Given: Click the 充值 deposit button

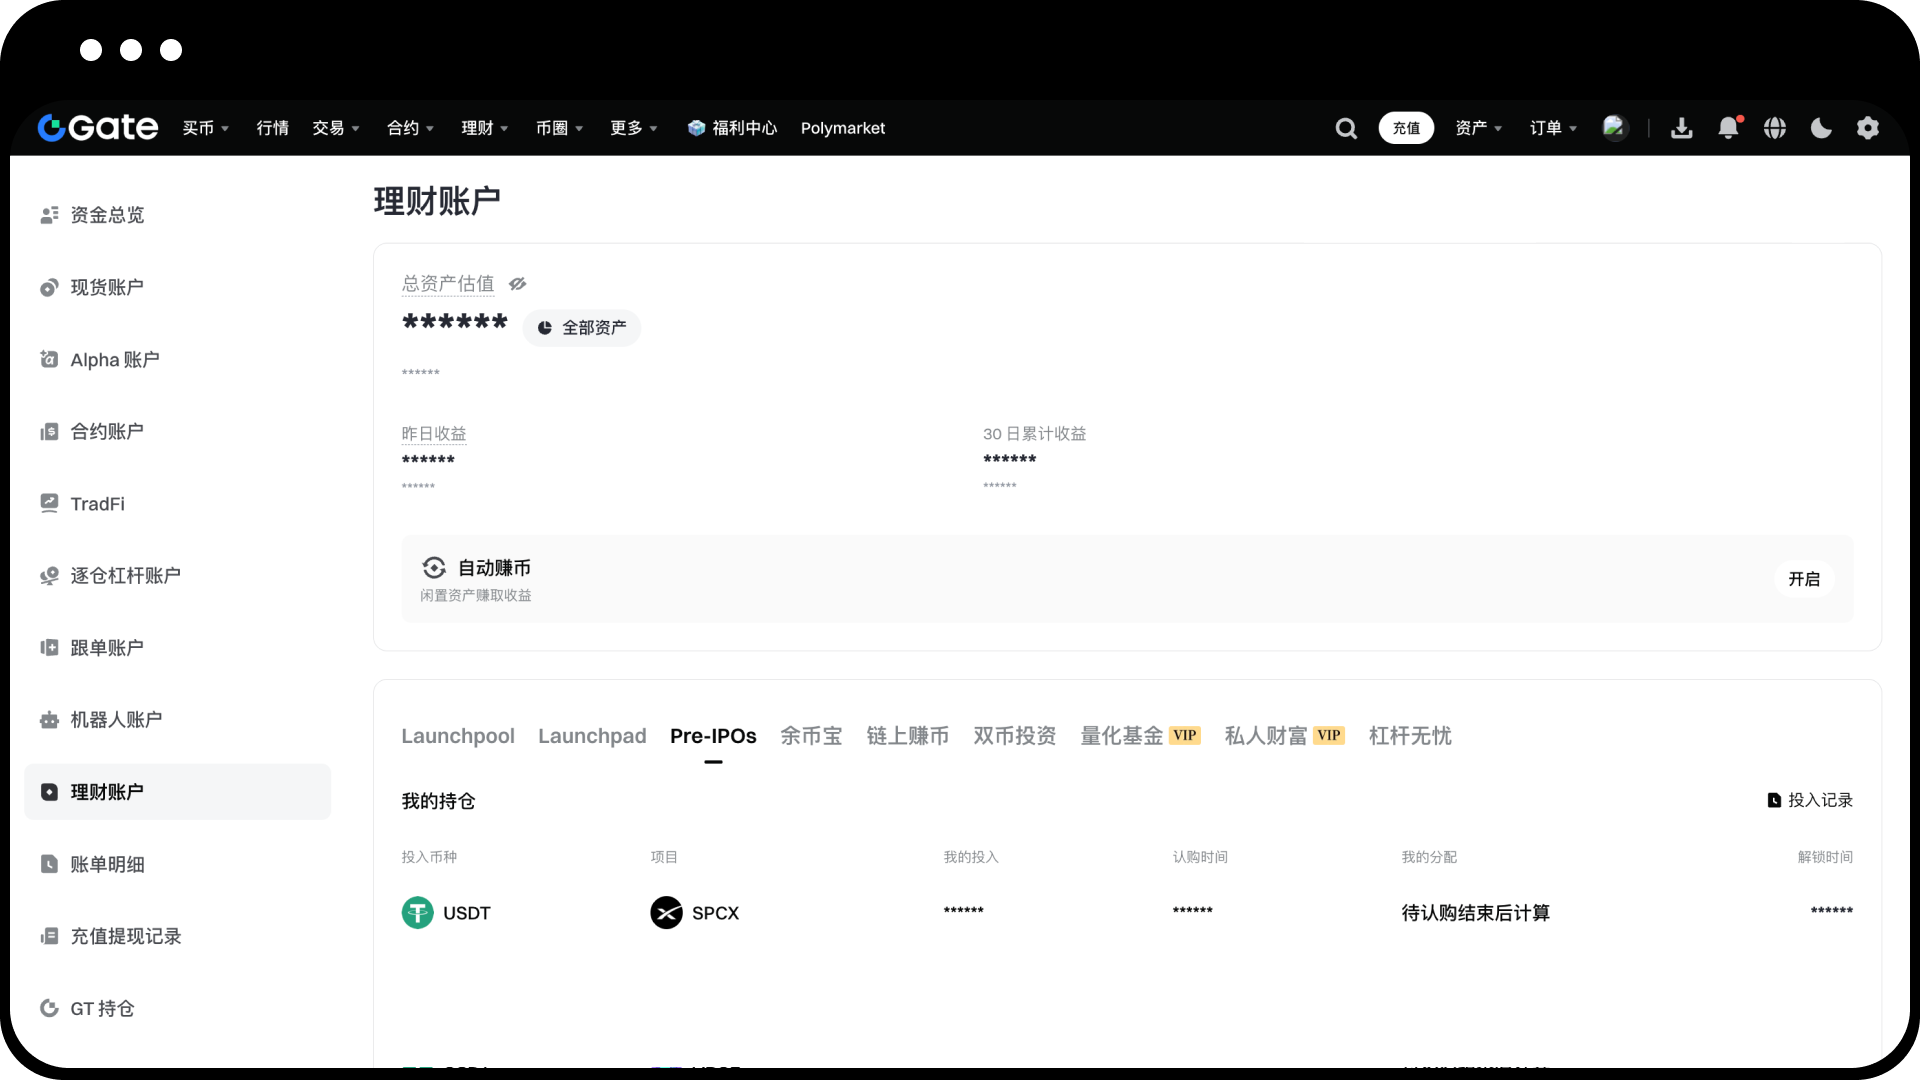Looking at the screenshot, I should [1406, 128].
